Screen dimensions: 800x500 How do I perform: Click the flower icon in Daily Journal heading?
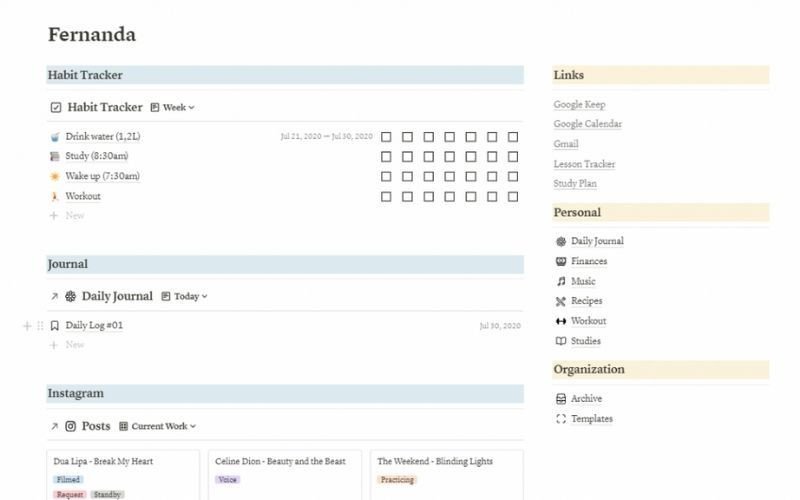coord(70,296)
